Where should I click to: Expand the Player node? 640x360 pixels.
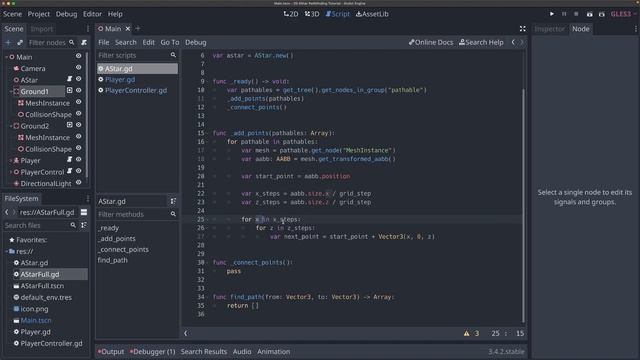pyautogui.click(x=11, y=160)
